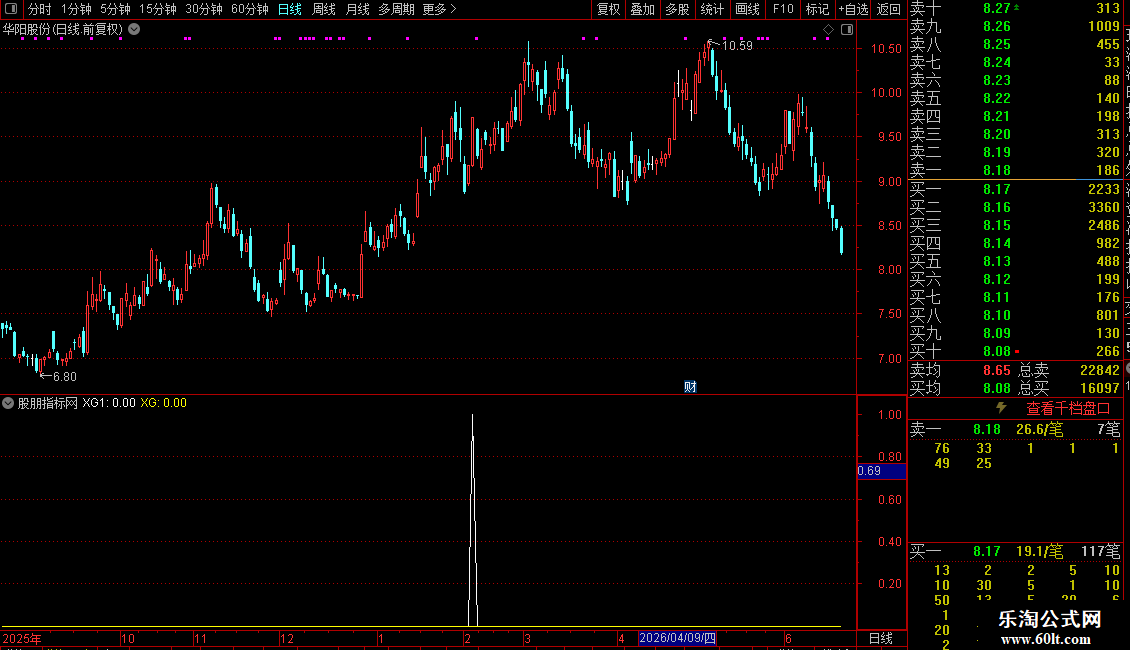Select the 5分钟 period tab

coord(115,9)
